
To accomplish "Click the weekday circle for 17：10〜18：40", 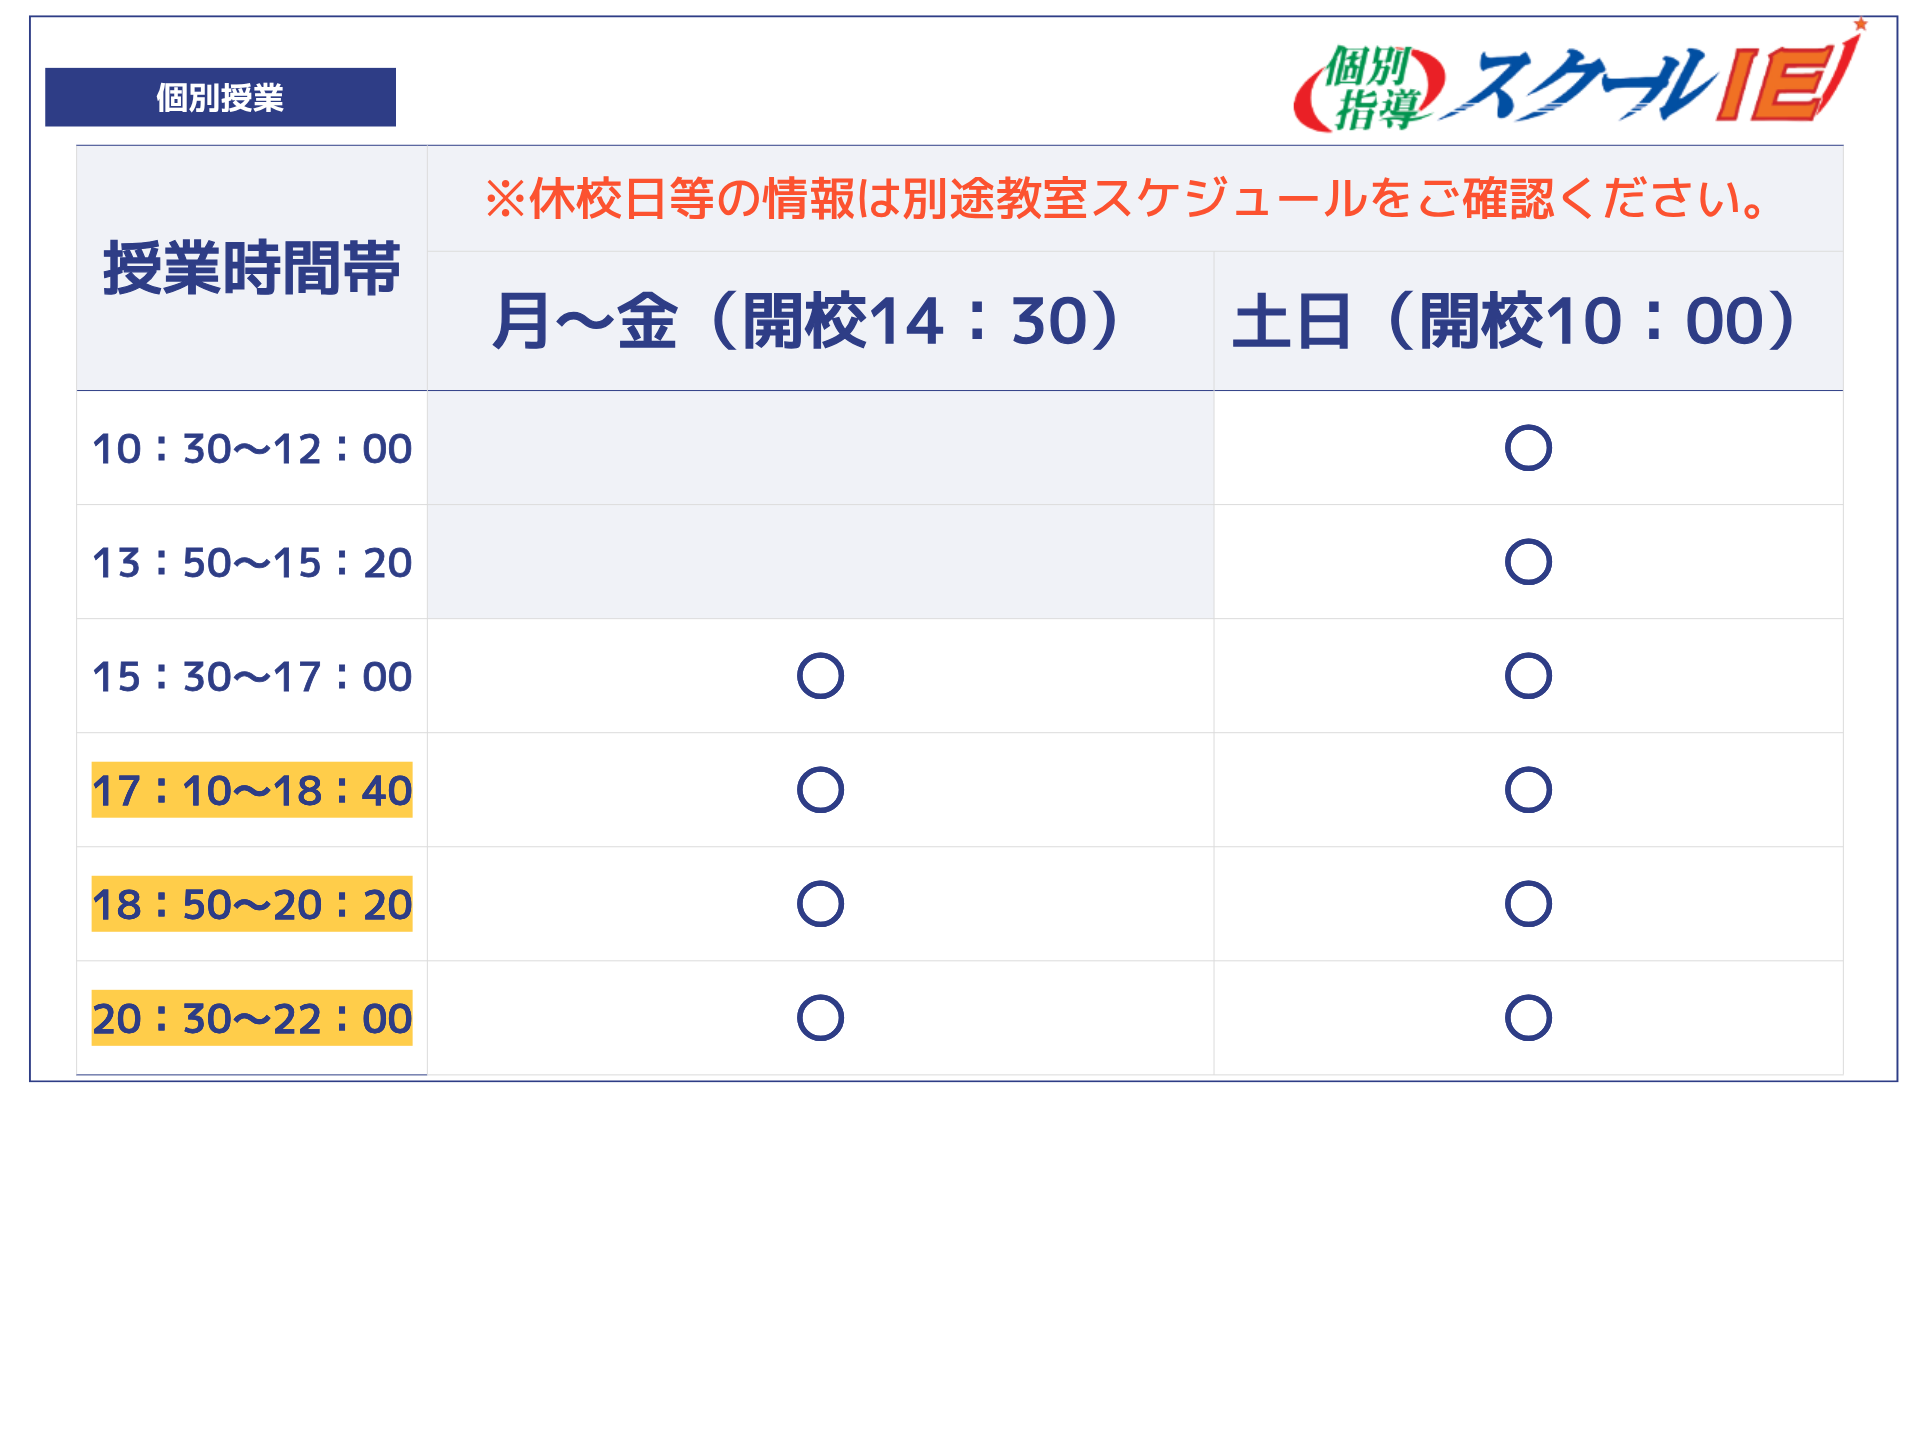I will click(x=820, y=790).
